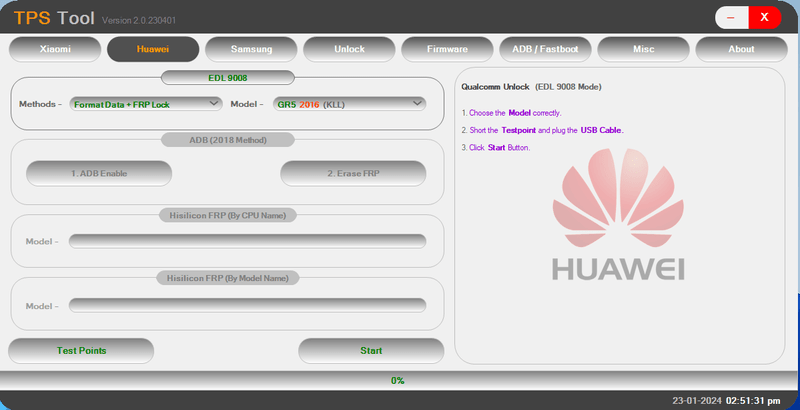Select Hisilicon FRP (By CPU Name) header

click(x=228, y=215)
